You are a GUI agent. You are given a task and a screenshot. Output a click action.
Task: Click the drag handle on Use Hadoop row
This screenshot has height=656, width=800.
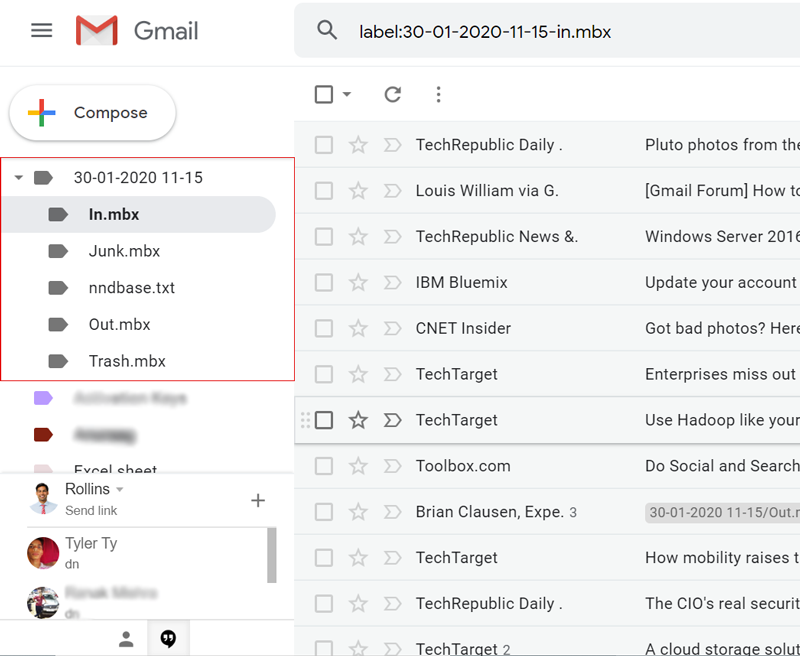pyautogui.click(x=305, y=420)
